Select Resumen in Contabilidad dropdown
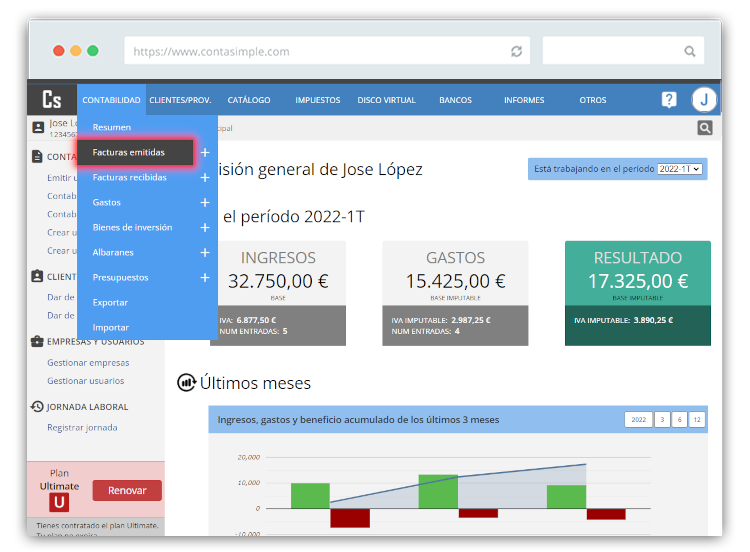Screen dimensions: 750x552 click(111, 127)
